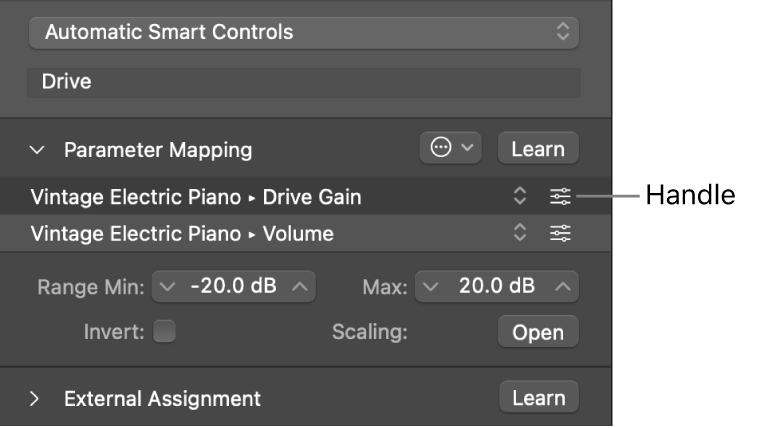Click the Drive name text field

pyautogui.click(x=304, y=82)
